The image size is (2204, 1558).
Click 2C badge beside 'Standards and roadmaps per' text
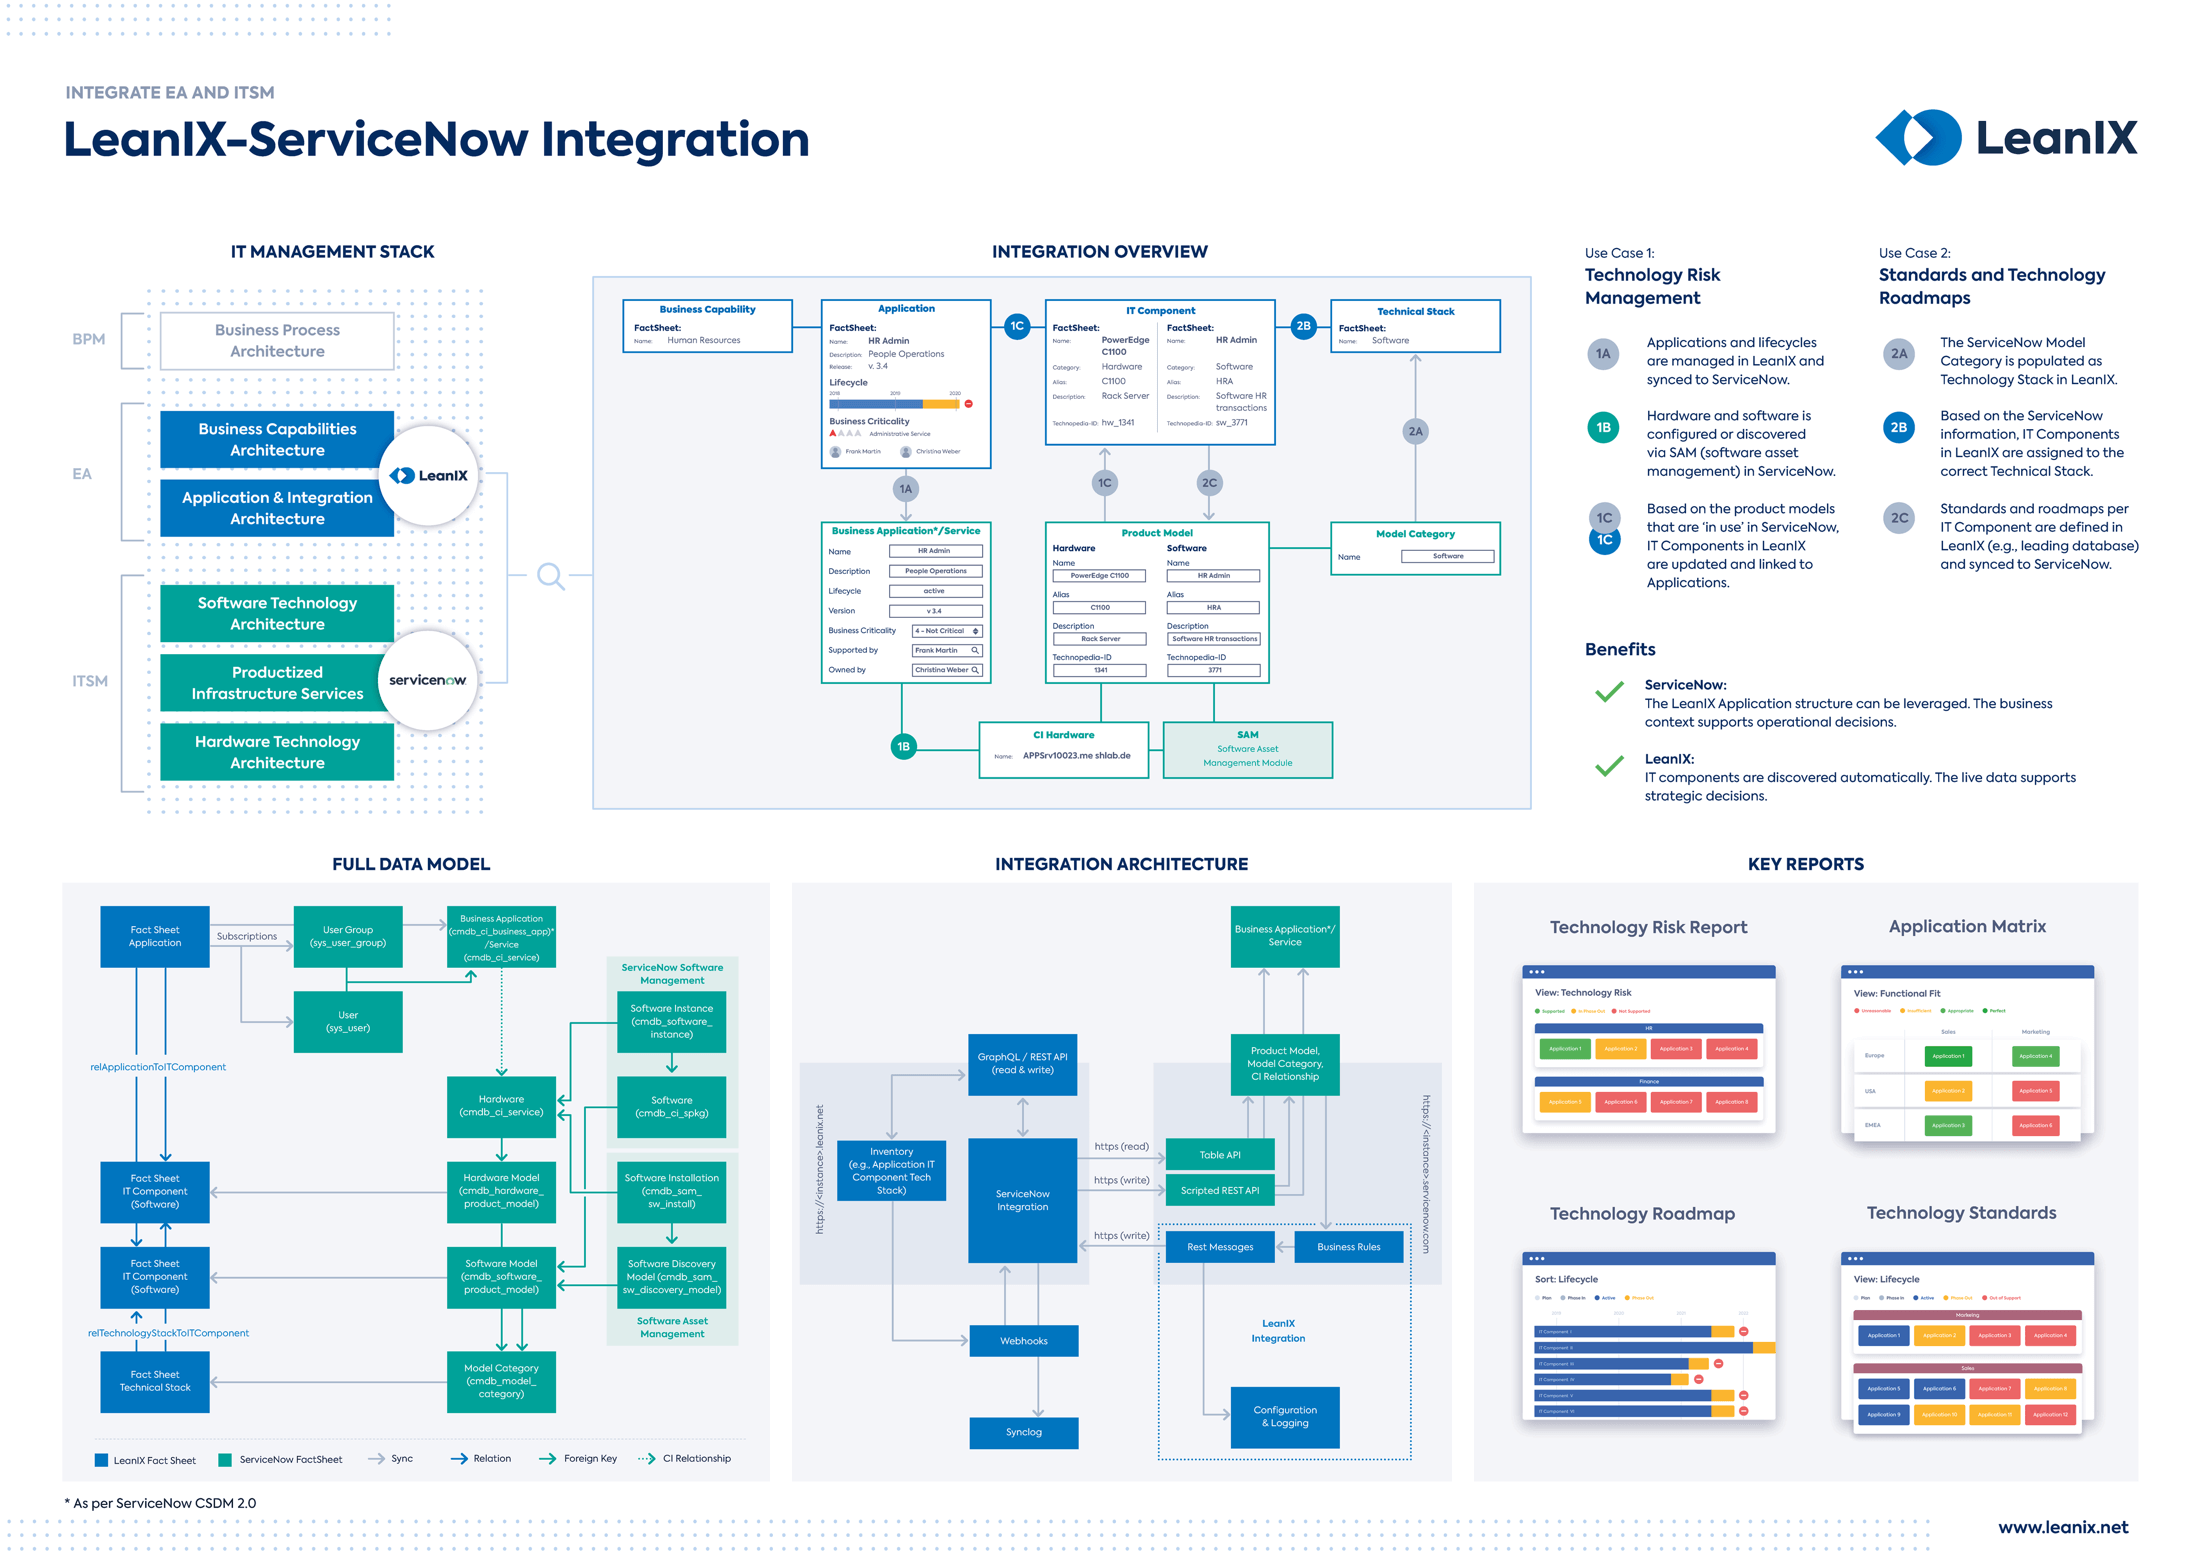click(x=1898, y=518)
